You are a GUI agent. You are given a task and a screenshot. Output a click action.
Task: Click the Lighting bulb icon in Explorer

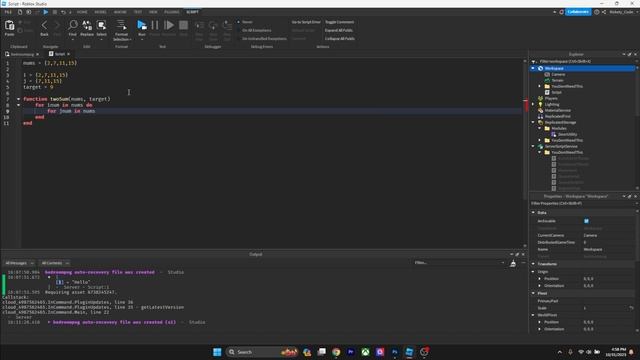tap(540, 104)
